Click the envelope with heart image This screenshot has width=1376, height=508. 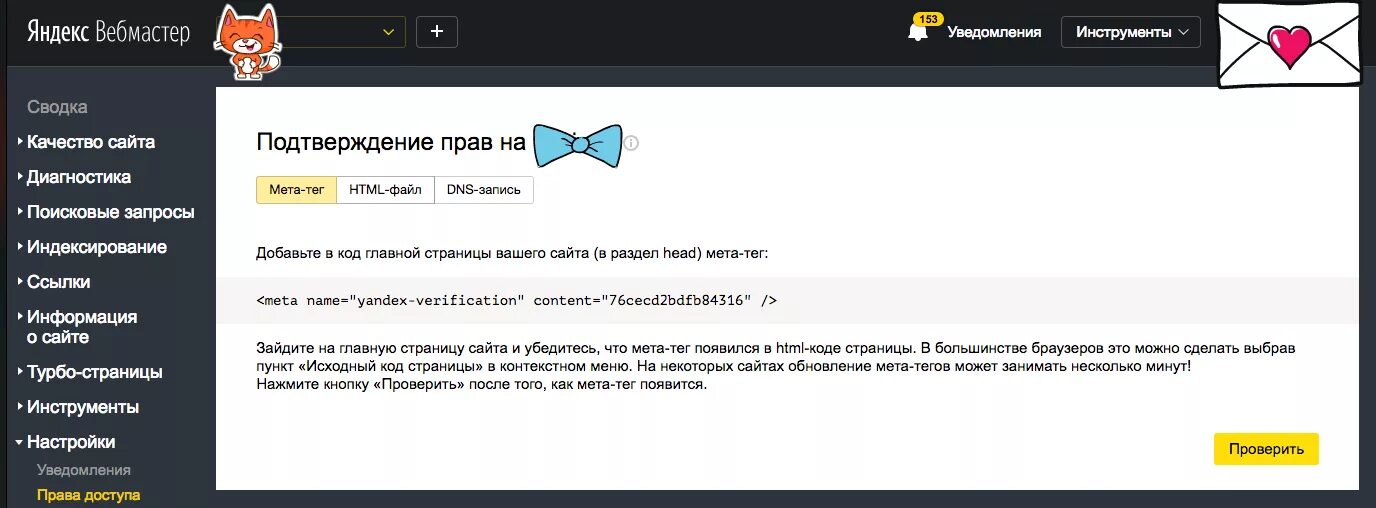[1288, 45]
